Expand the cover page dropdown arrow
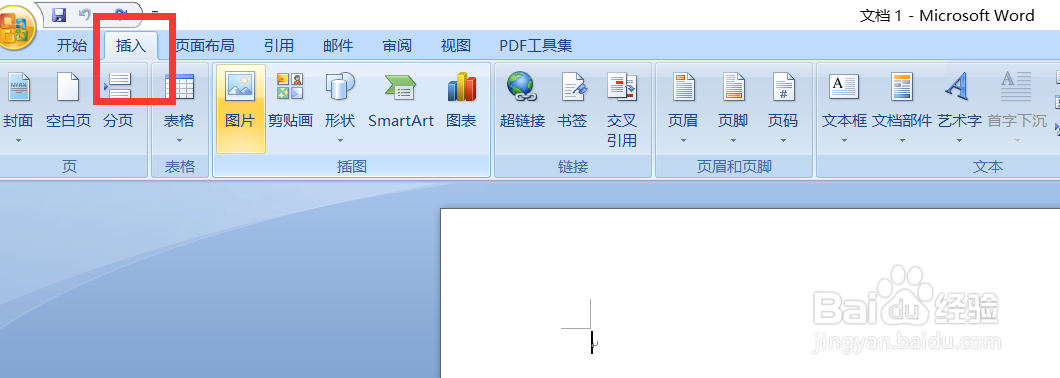Image resolution: width=1060 pixels, height=378 pixels. (18, 141)
